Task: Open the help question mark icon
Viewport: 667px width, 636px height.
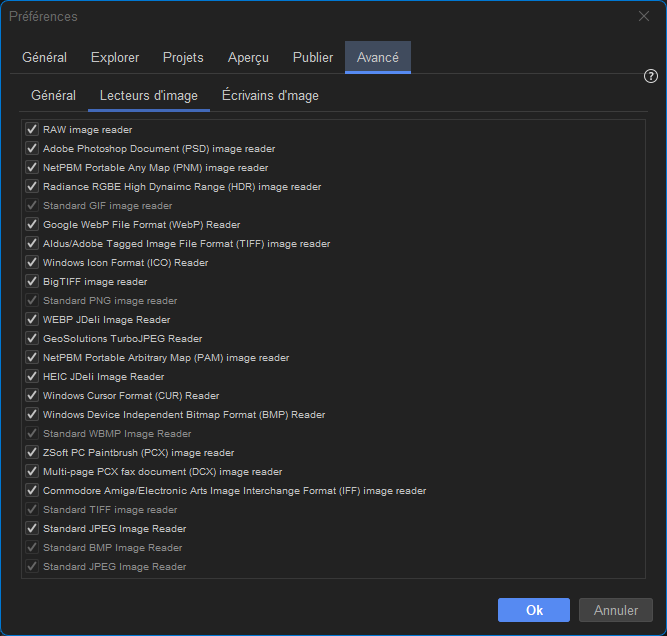Action: (x=650, y=76)
